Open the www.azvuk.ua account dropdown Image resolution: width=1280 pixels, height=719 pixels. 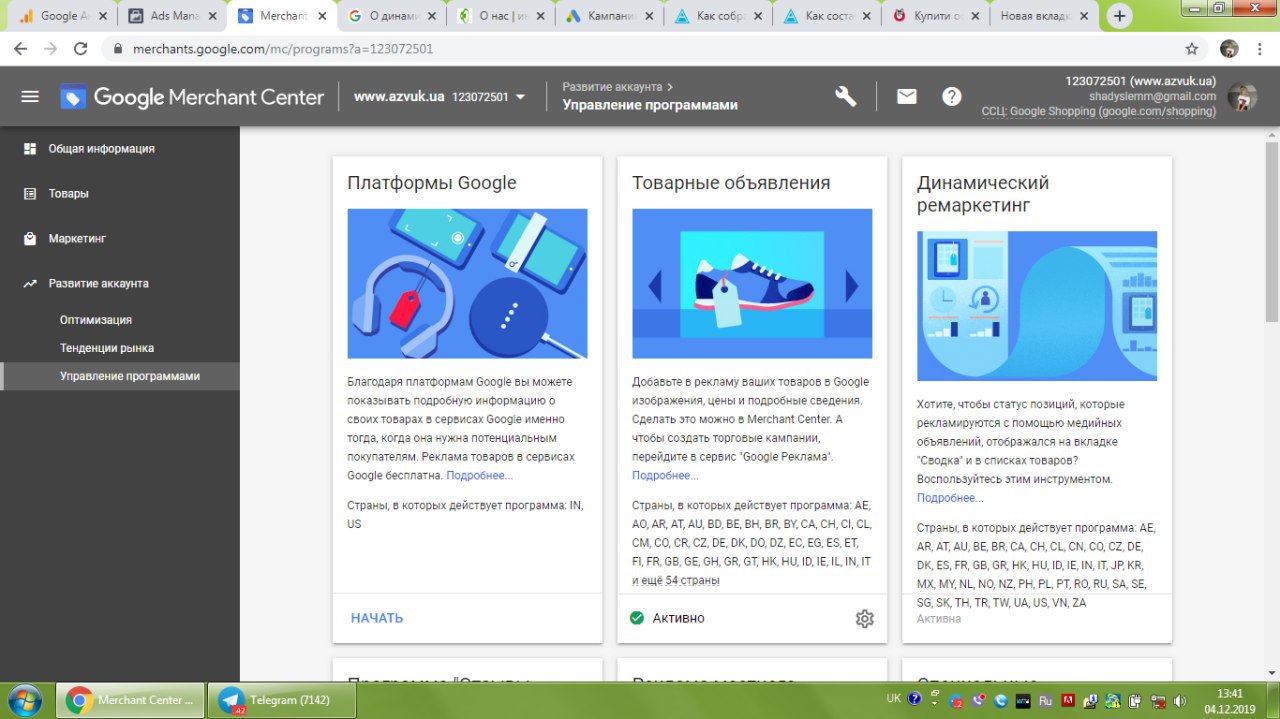click(x=440, y=97)
